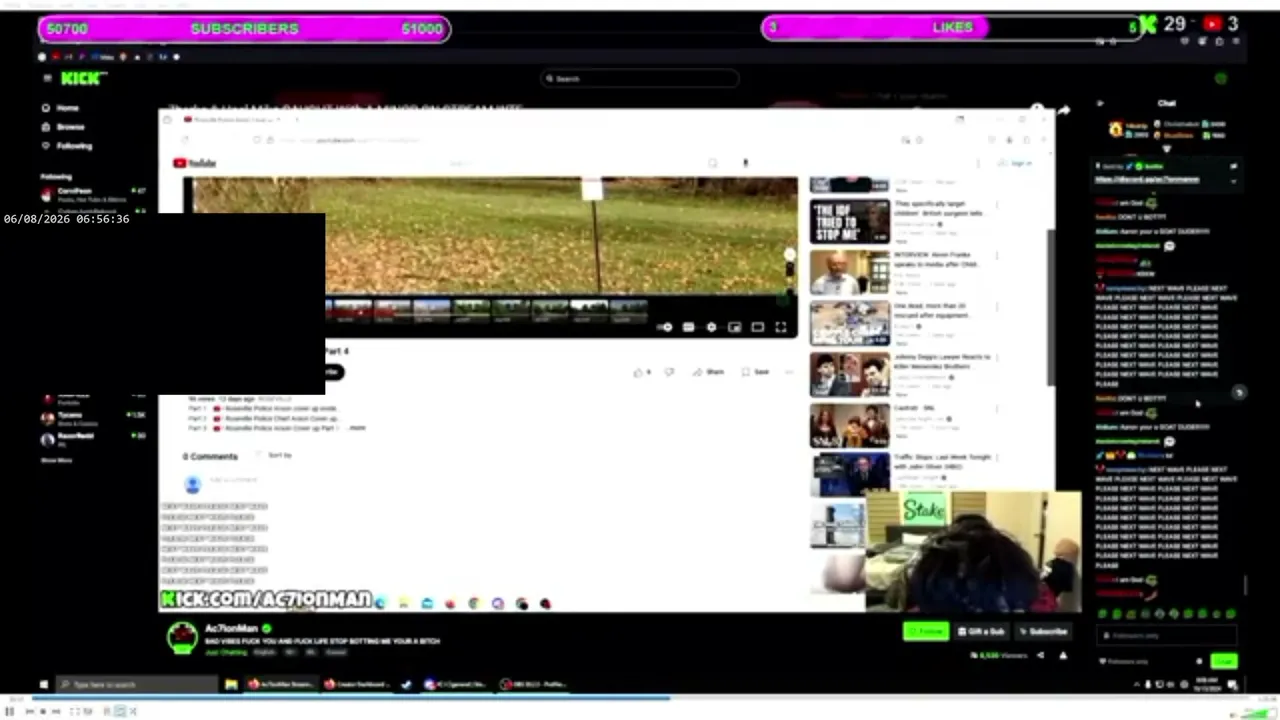Open more actions next to Save
Screen dimensions: 1280x720
[789, 372]
